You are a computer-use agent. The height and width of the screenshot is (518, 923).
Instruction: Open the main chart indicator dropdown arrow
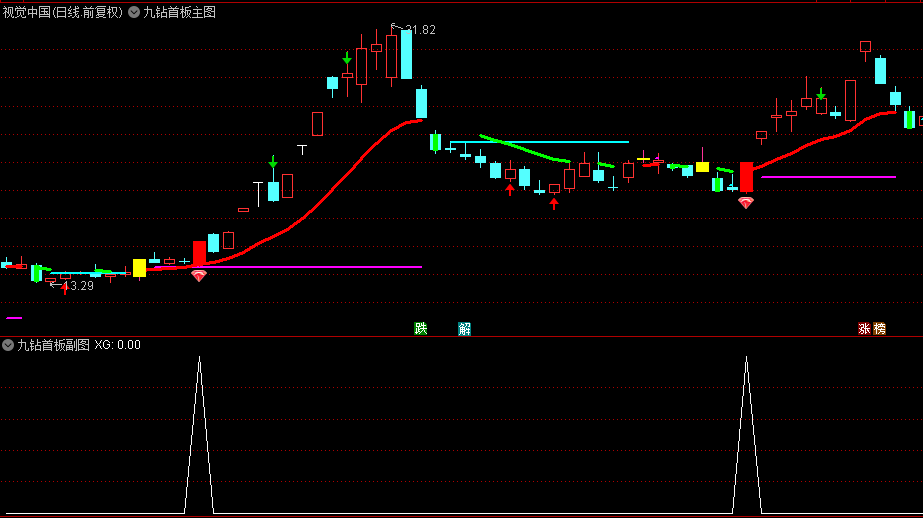[x=134, y=12]
